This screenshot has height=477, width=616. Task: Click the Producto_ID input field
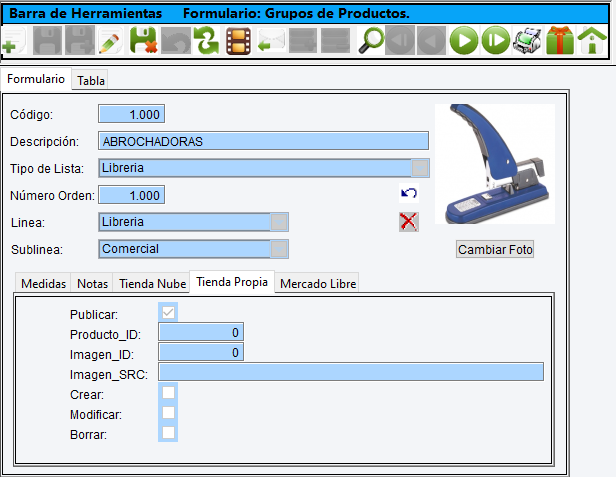pyautogui.click(x=201, y=332)
